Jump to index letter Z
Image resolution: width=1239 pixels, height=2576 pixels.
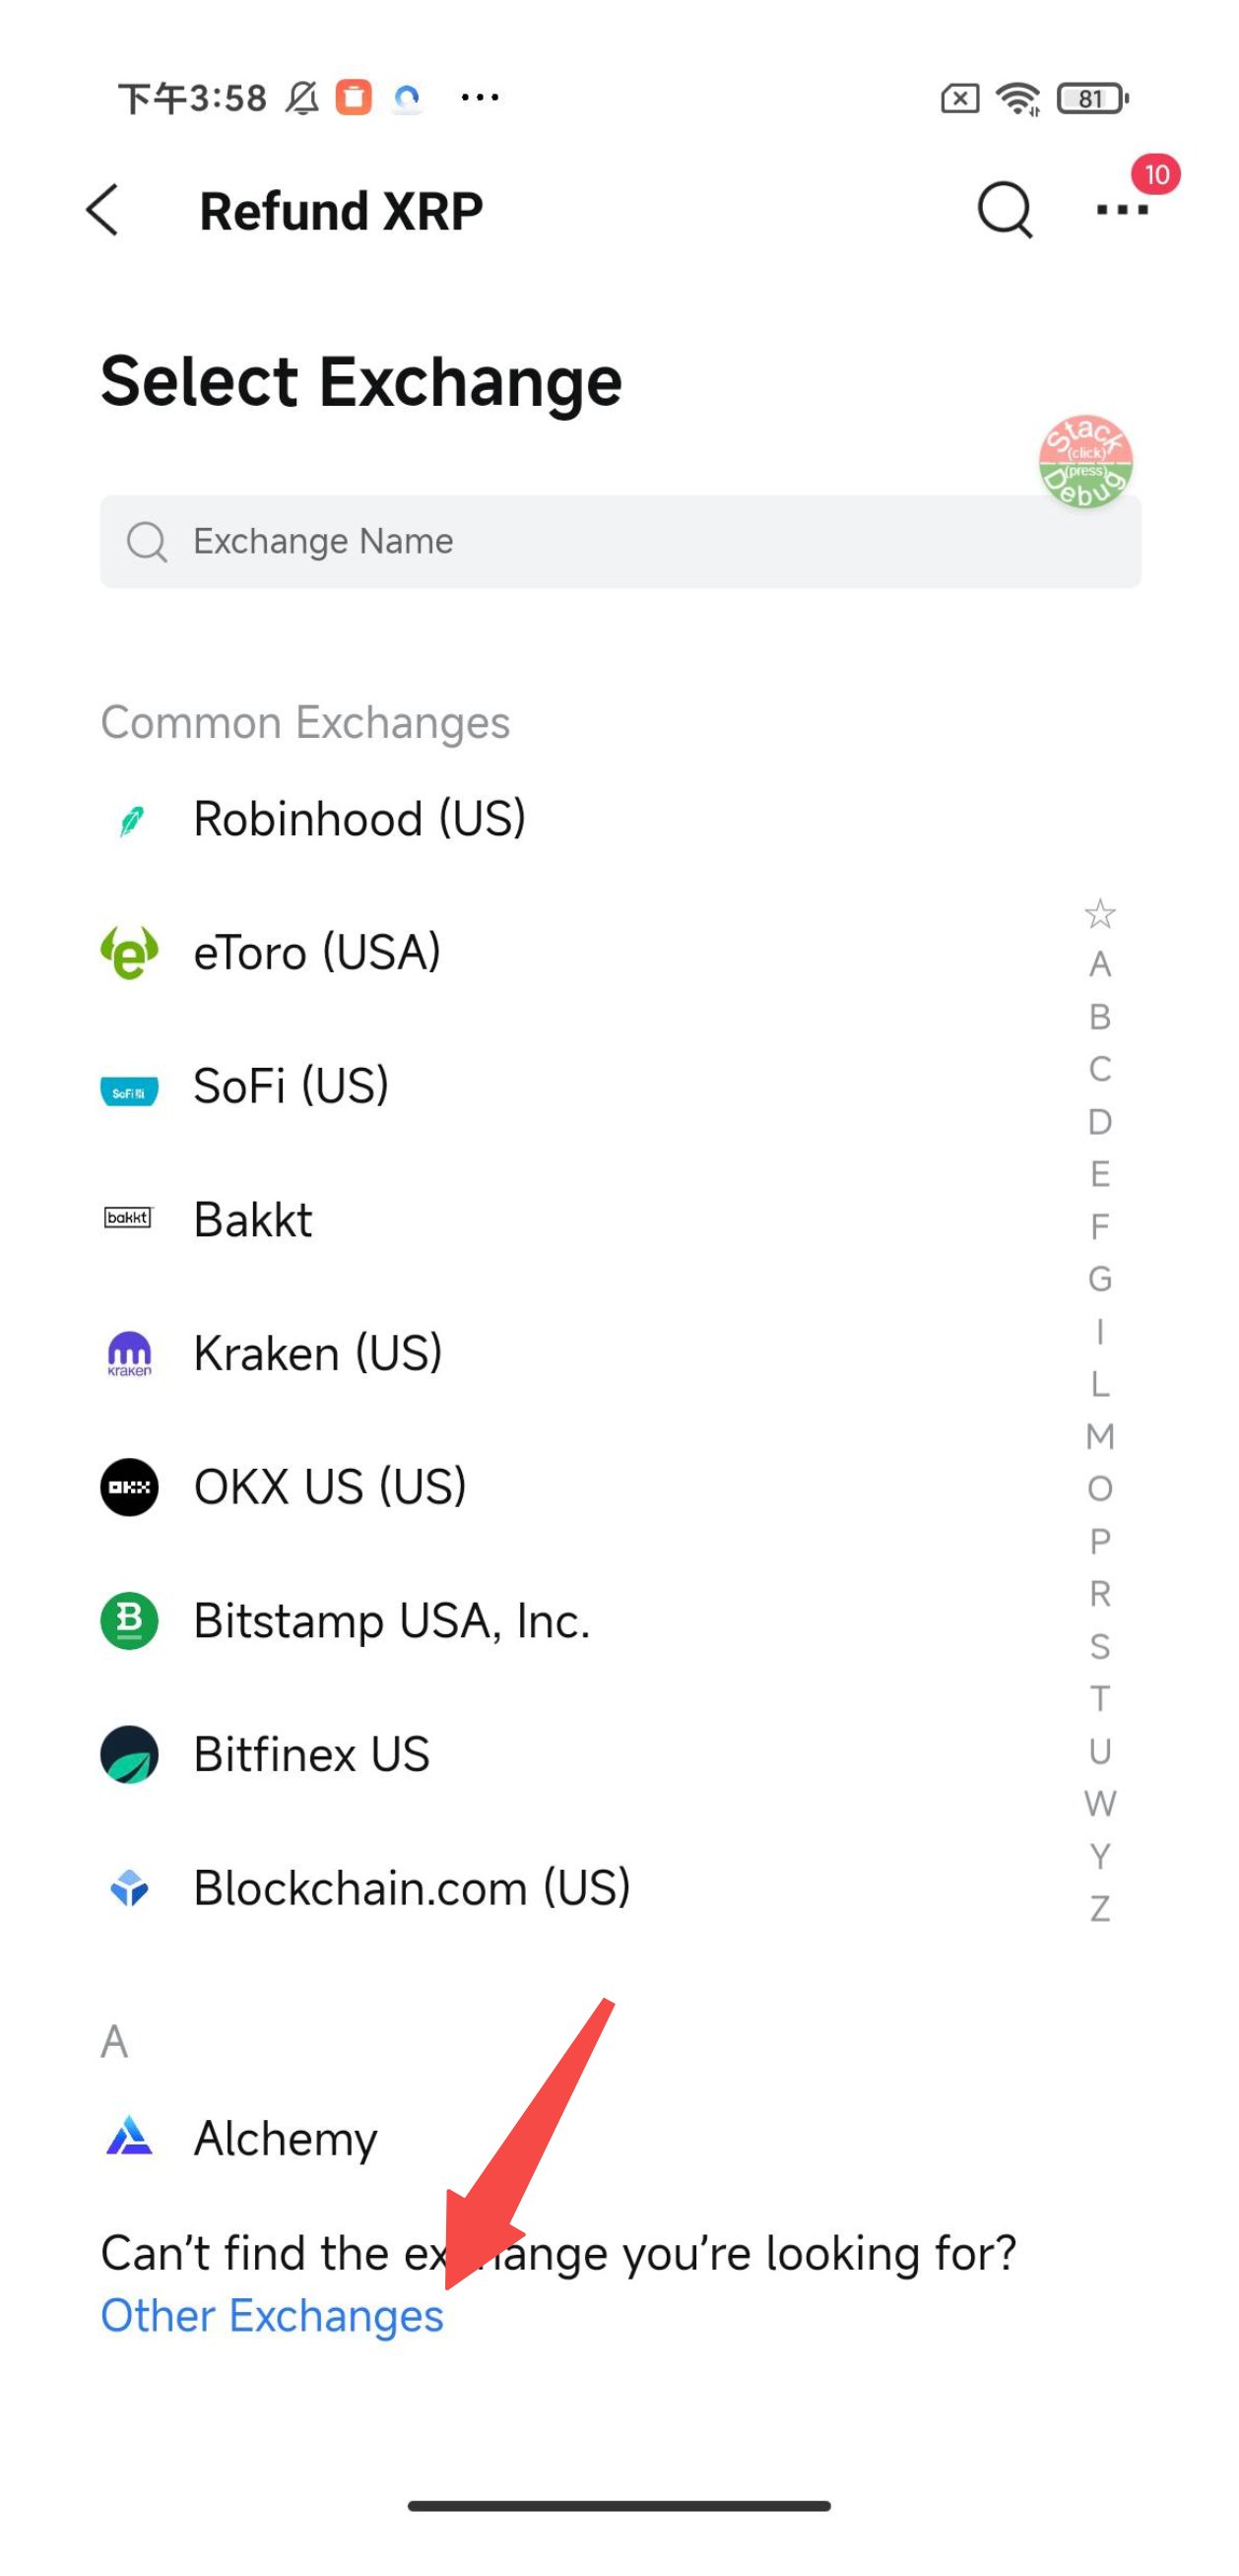(x=1099, y=1908)
